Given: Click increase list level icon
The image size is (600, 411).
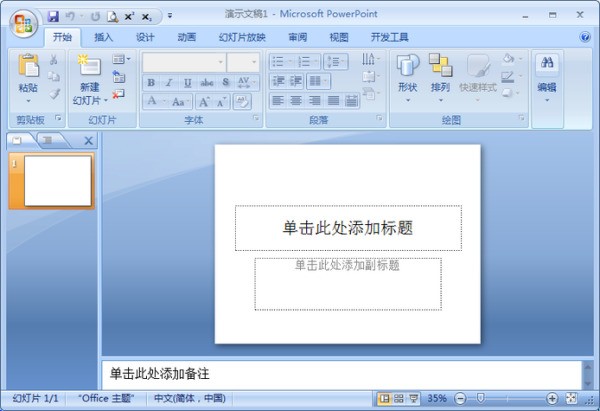Looking at the screenshot, I should point(296,81).
